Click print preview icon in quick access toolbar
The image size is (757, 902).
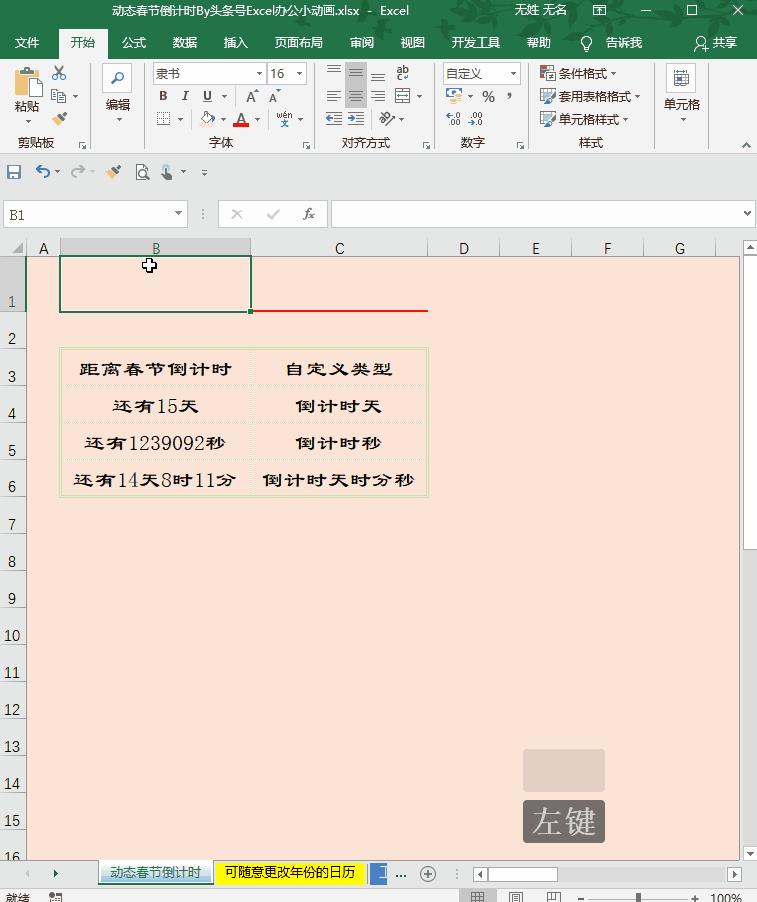(x=142, y=171)
